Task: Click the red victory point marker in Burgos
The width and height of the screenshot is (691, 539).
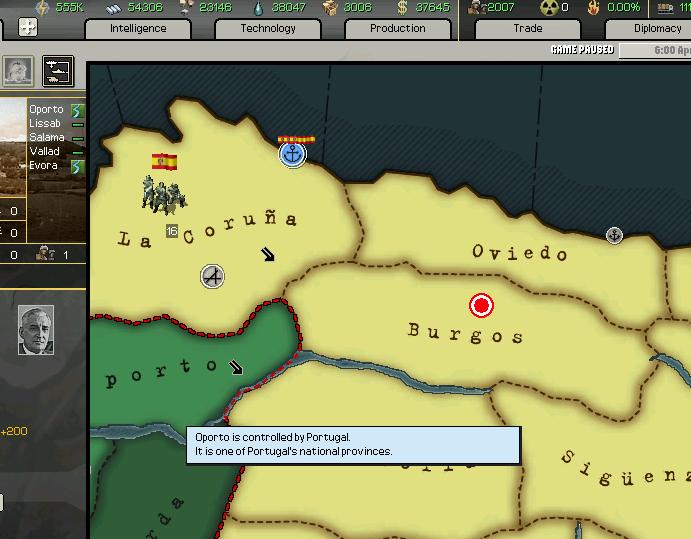Action: click(482, 305)
